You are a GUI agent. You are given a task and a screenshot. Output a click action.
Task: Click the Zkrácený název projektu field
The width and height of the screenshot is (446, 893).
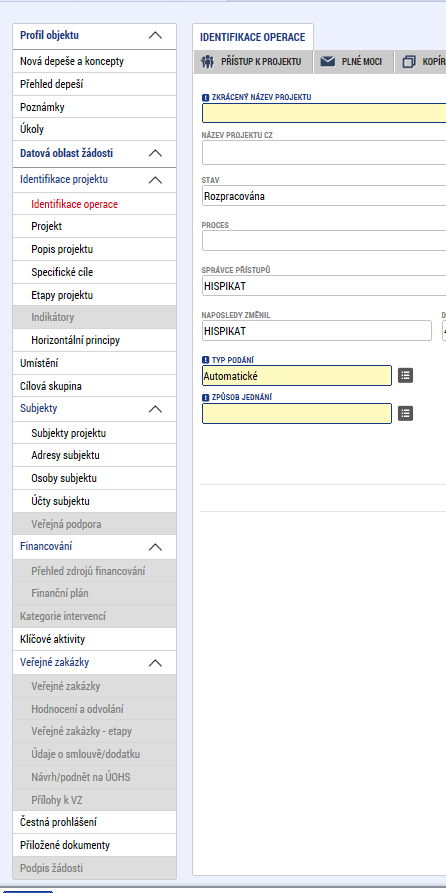[324, 113]
